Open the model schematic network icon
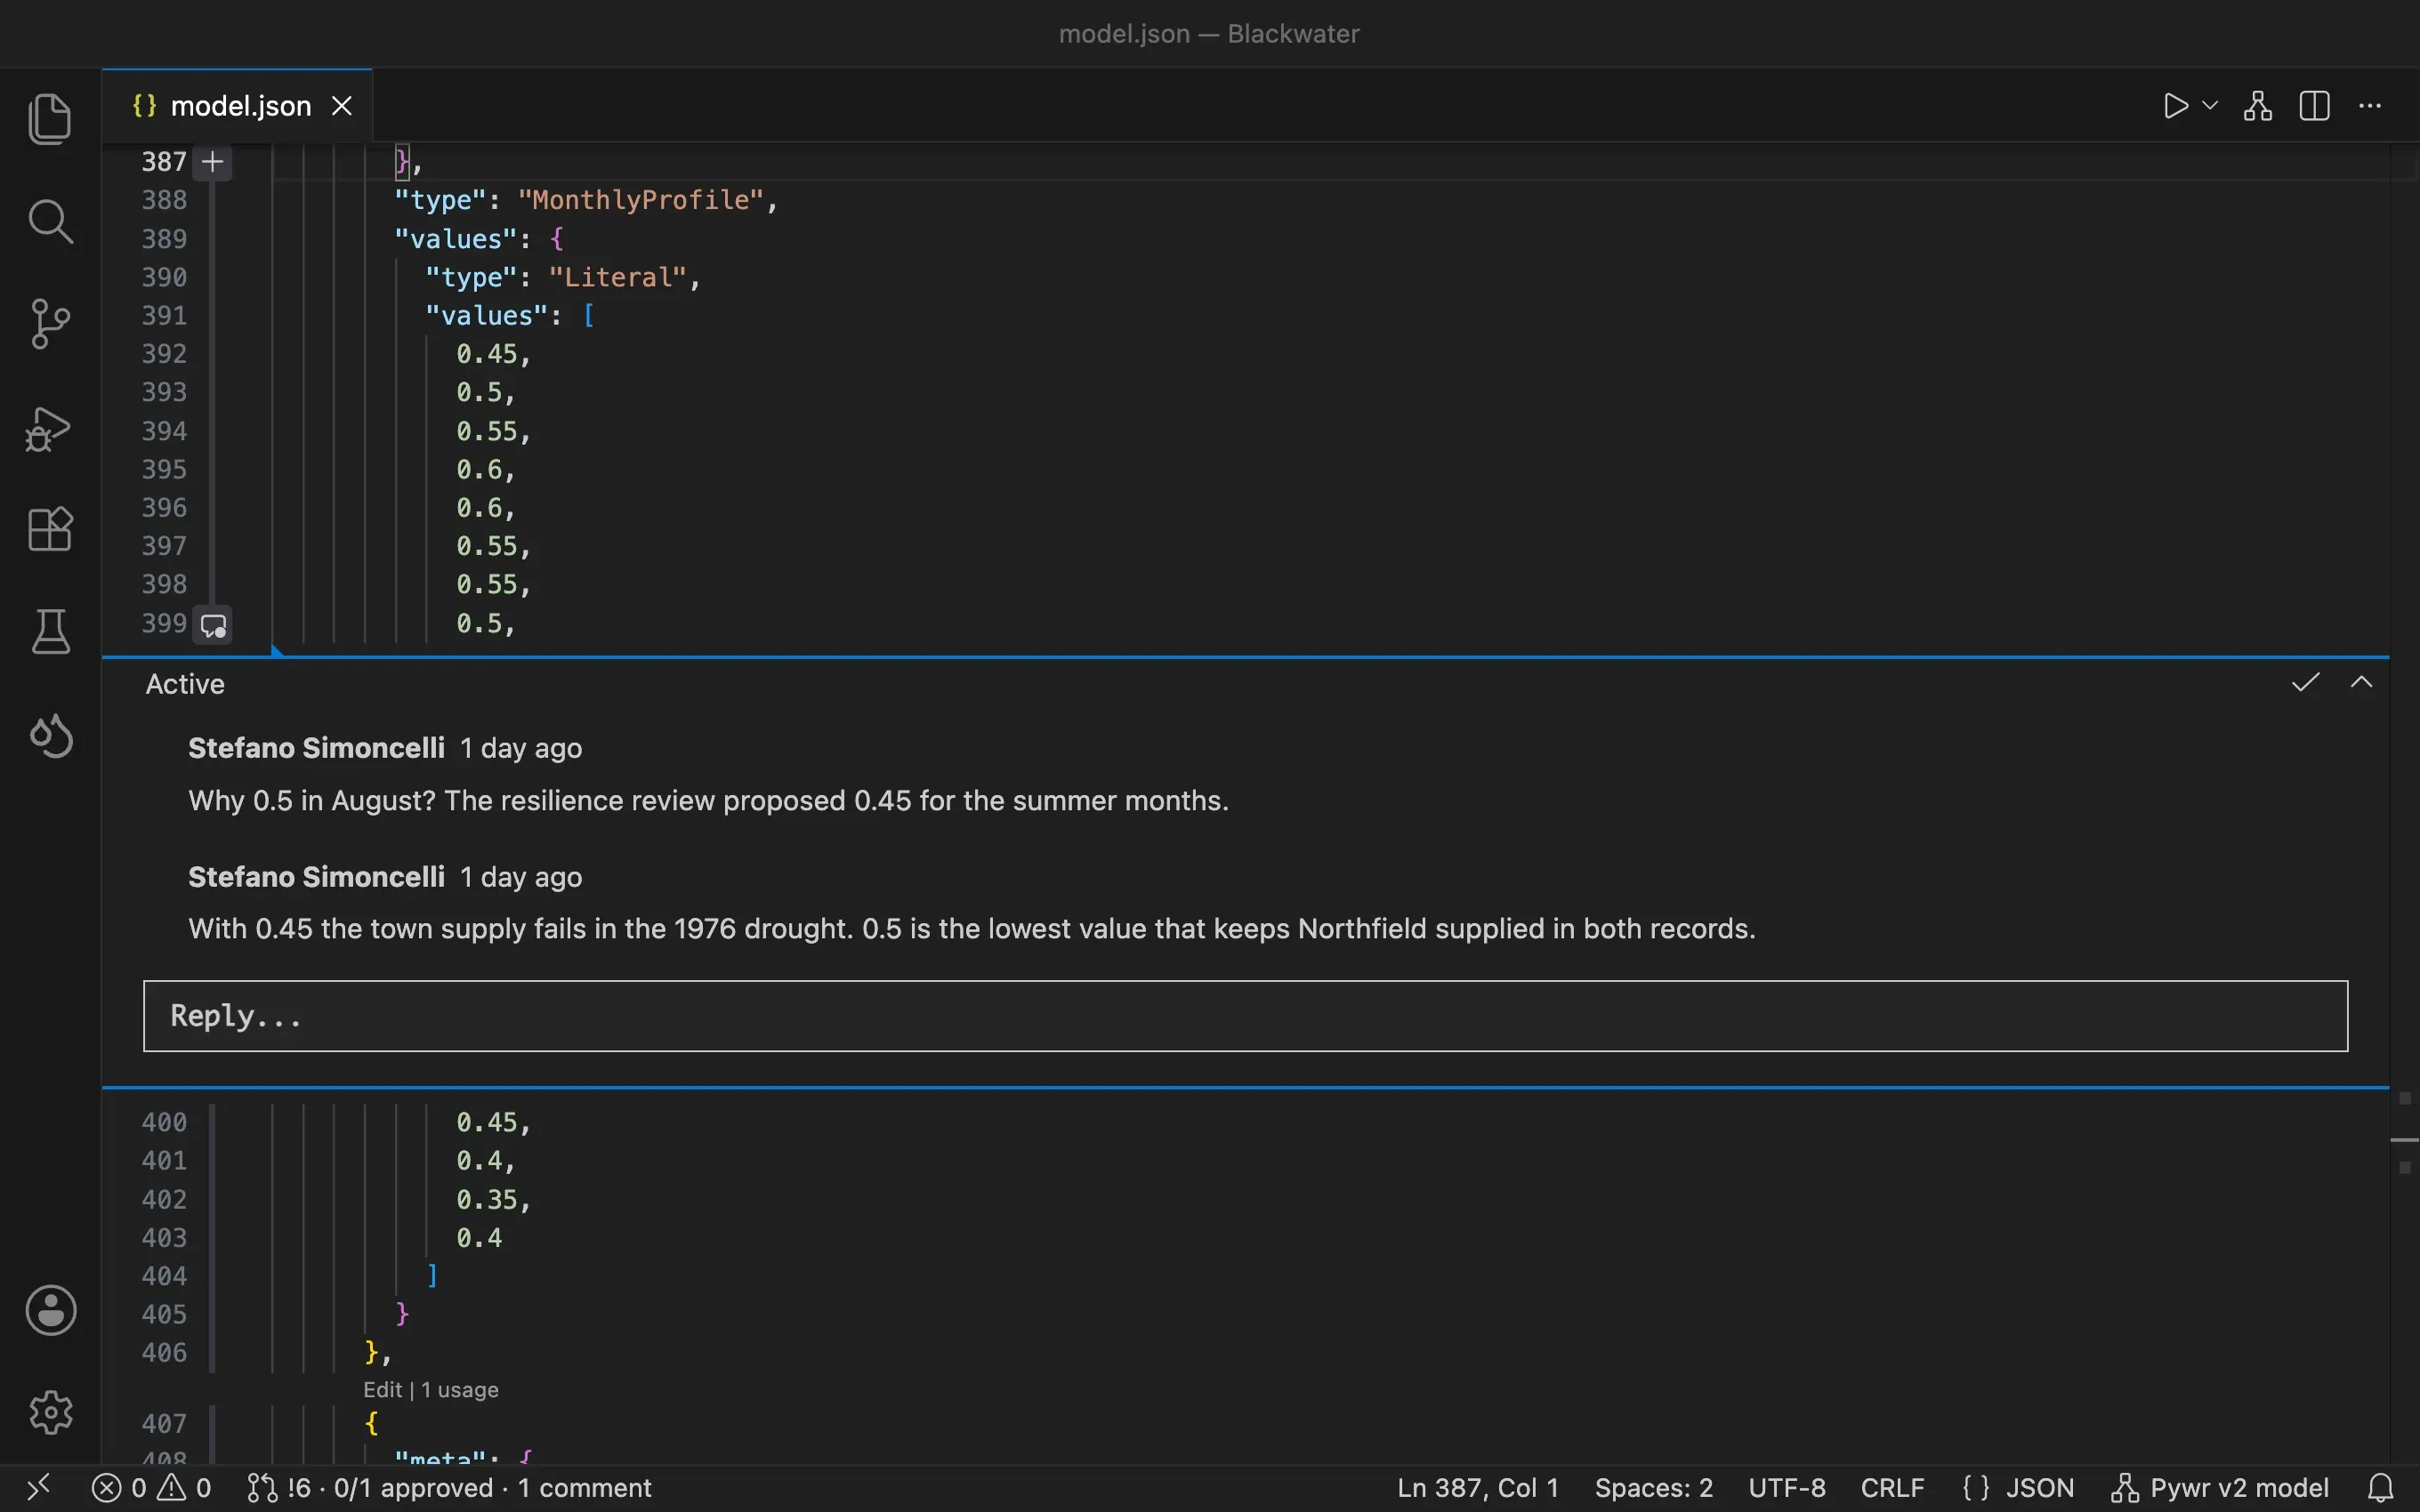 [2258, 106]
